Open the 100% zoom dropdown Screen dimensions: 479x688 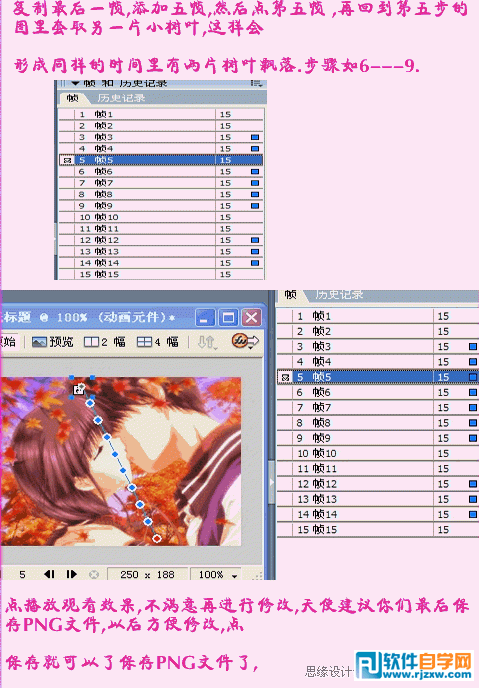point(218,574)
